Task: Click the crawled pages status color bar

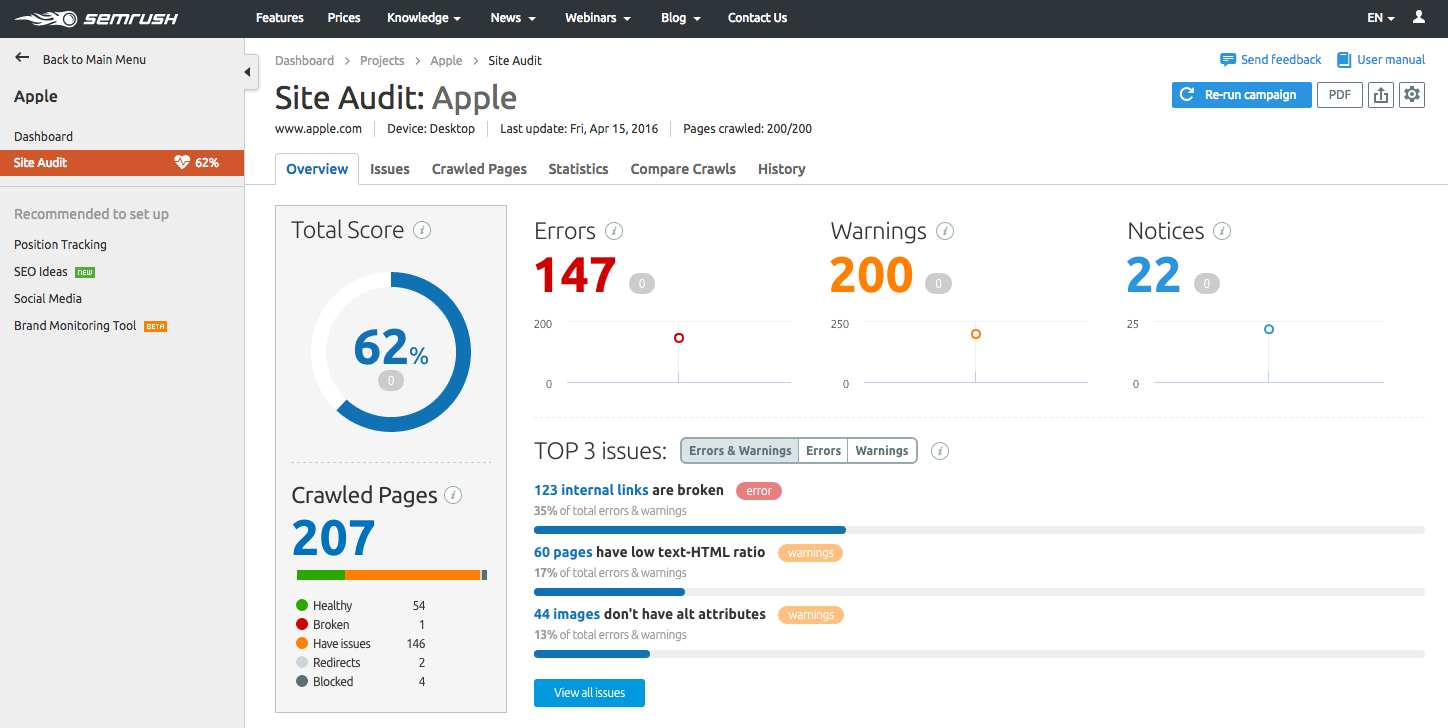Action: [392, 575]
